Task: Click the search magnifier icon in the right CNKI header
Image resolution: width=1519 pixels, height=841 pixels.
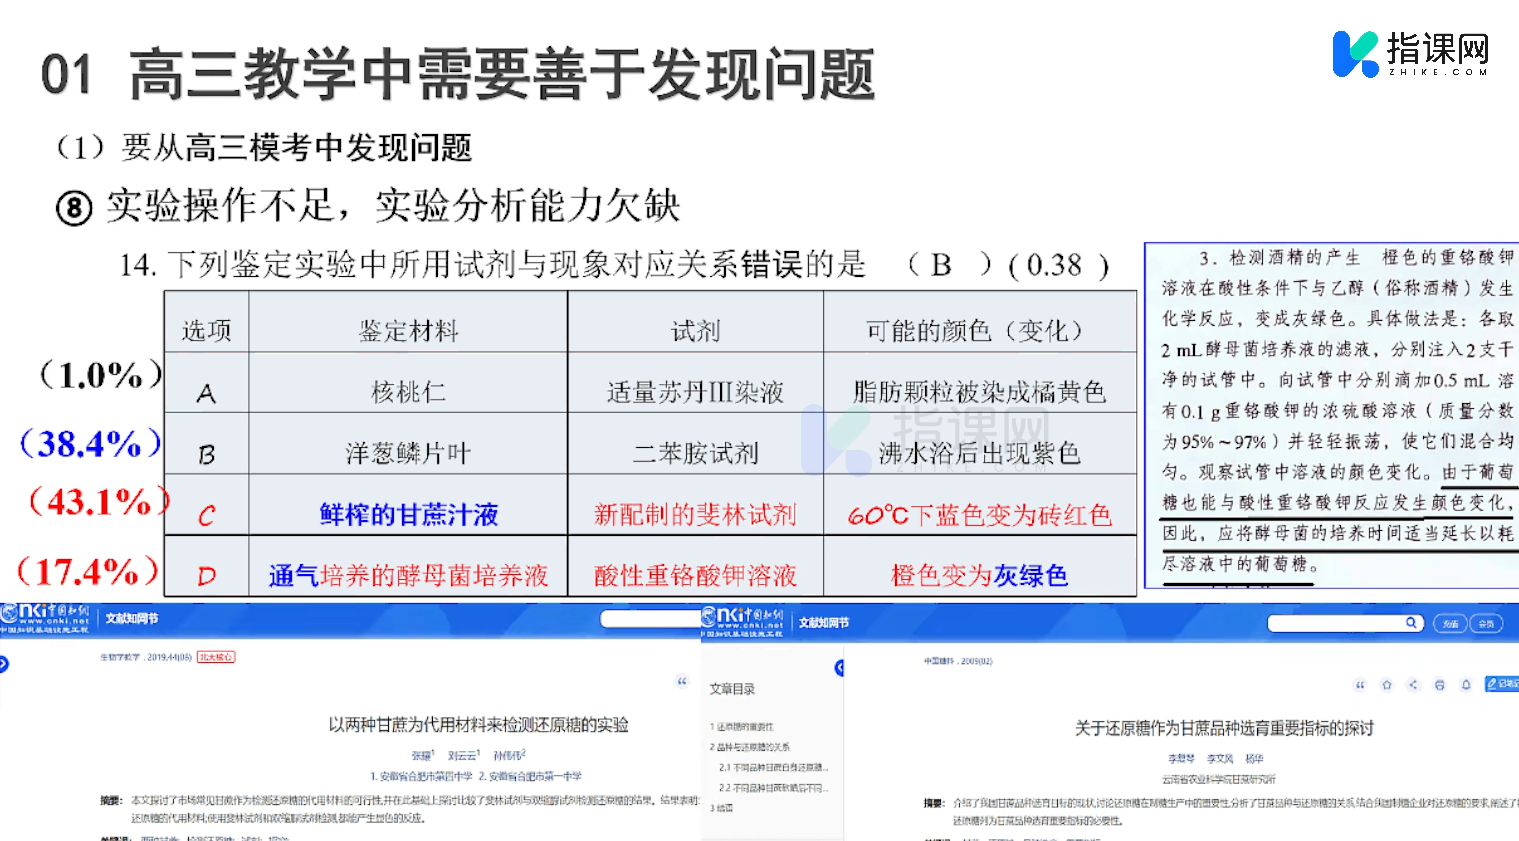Action: point(1411,623)
